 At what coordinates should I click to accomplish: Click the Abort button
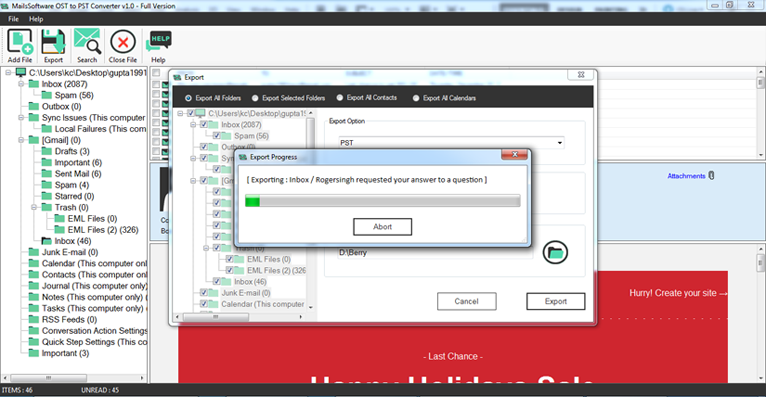(x=383, y=227)
